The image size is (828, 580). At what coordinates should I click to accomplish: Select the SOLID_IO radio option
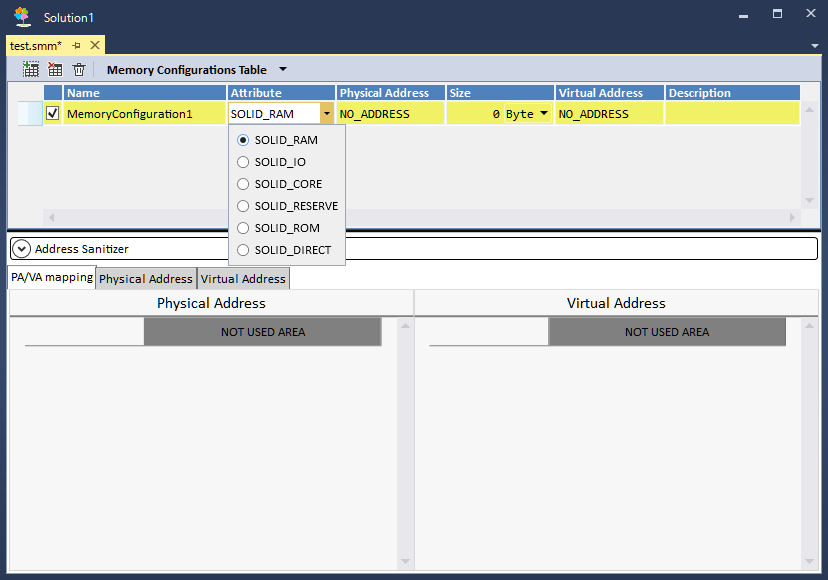tap(243, 162)
